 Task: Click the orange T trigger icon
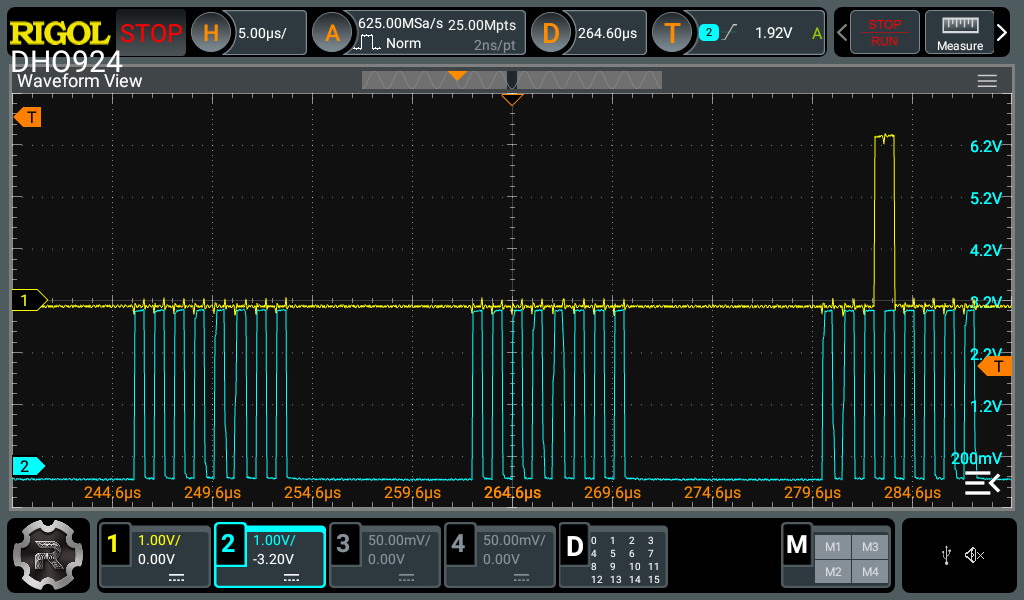click(672, 33)
